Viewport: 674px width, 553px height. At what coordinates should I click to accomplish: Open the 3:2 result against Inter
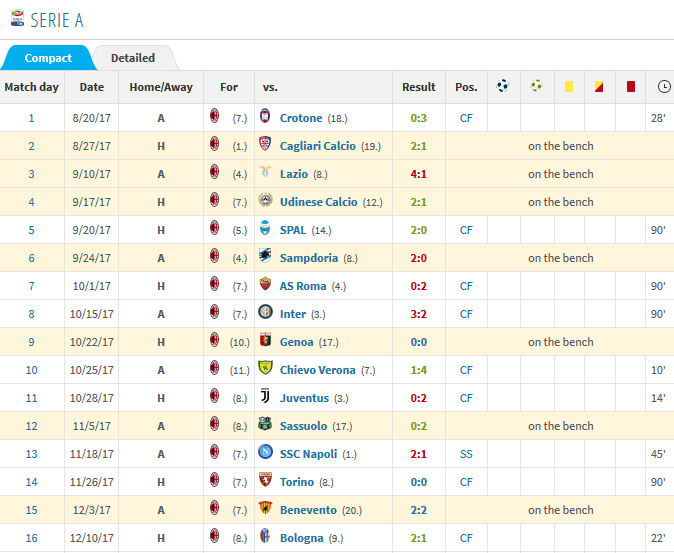coord(419,314)
